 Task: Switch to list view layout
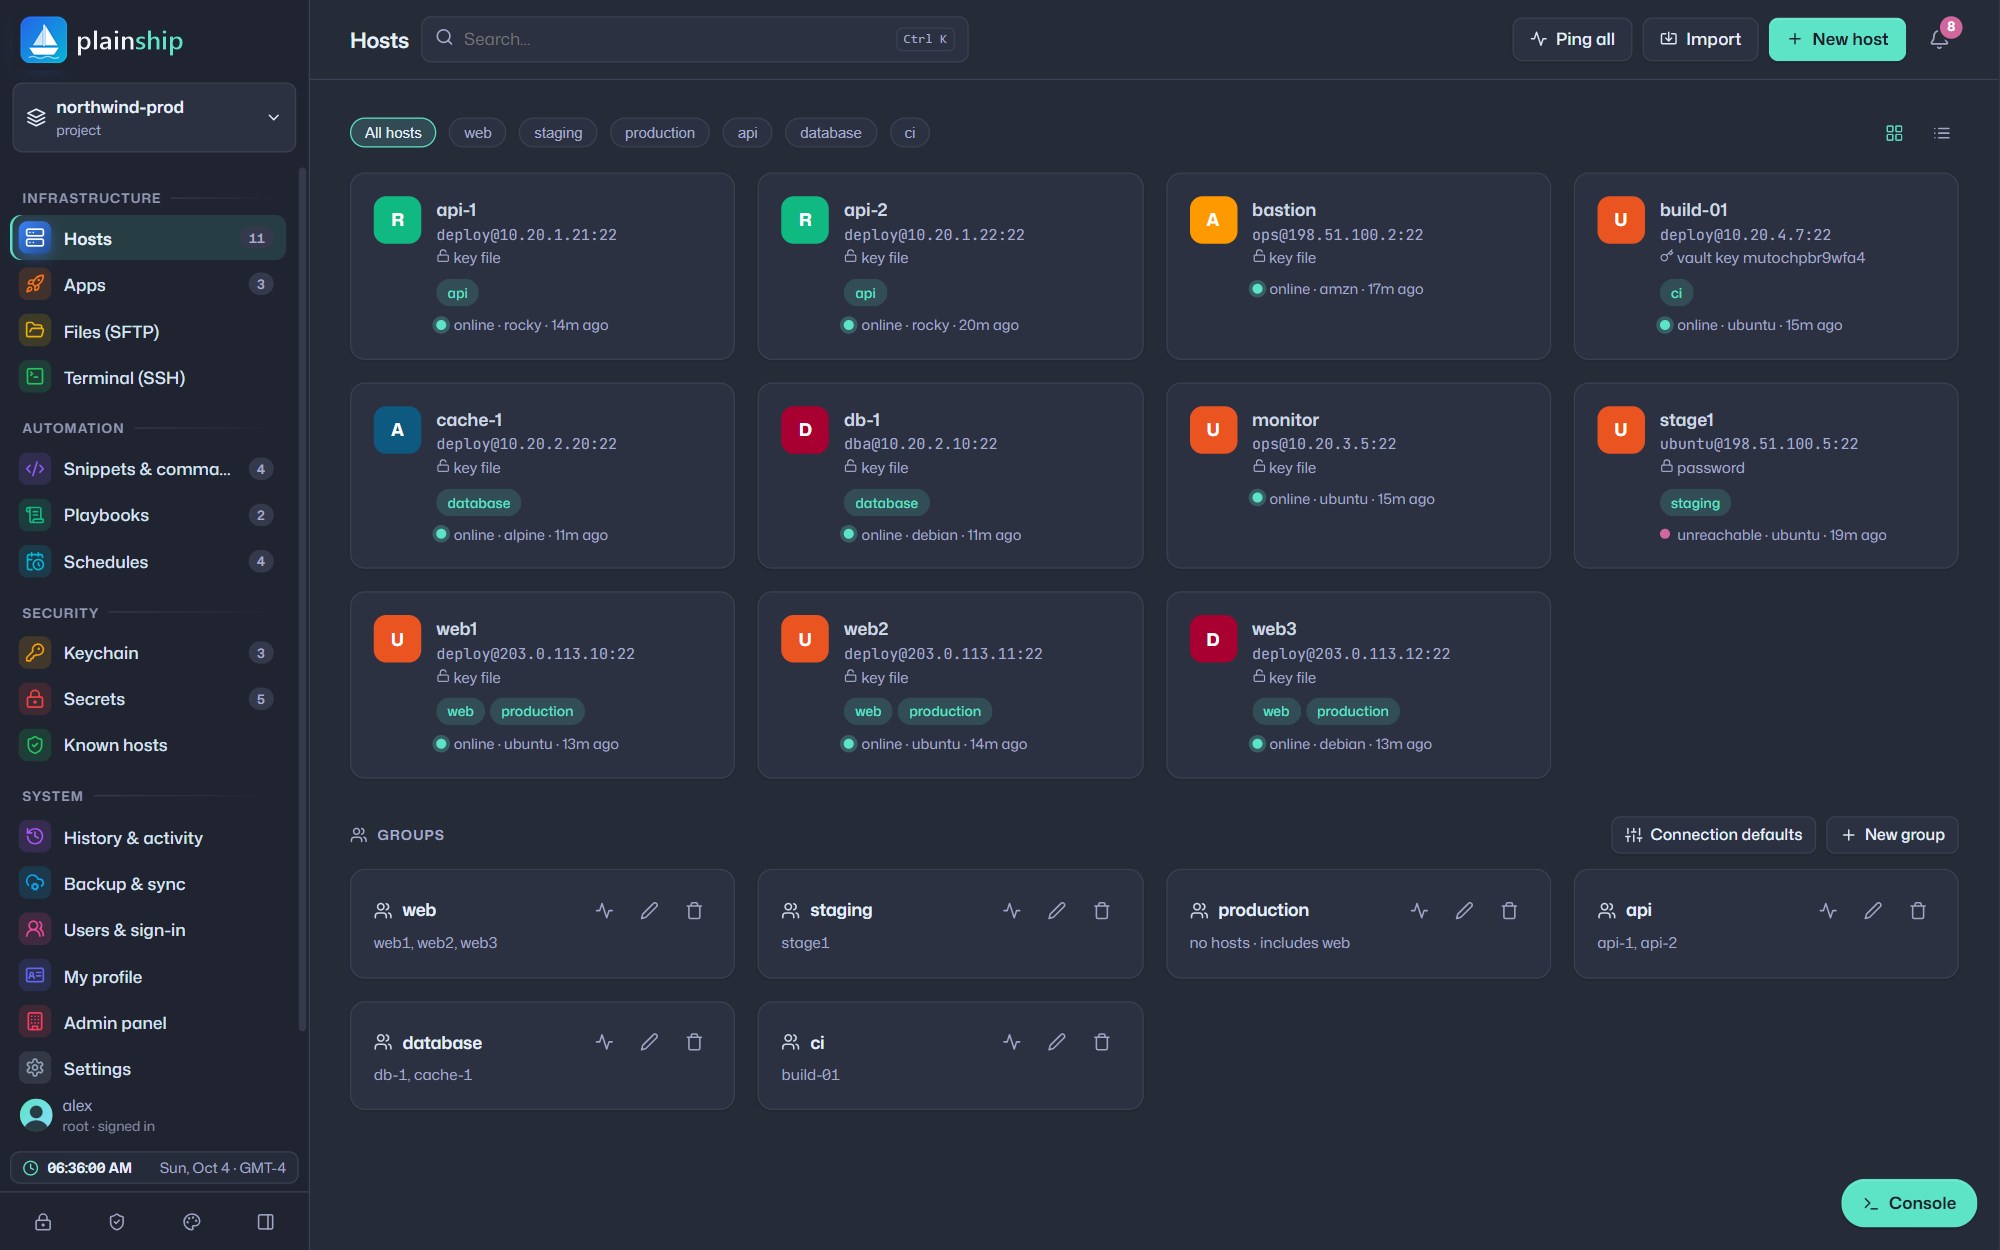pyautogui.click(x=1942, y=133)
